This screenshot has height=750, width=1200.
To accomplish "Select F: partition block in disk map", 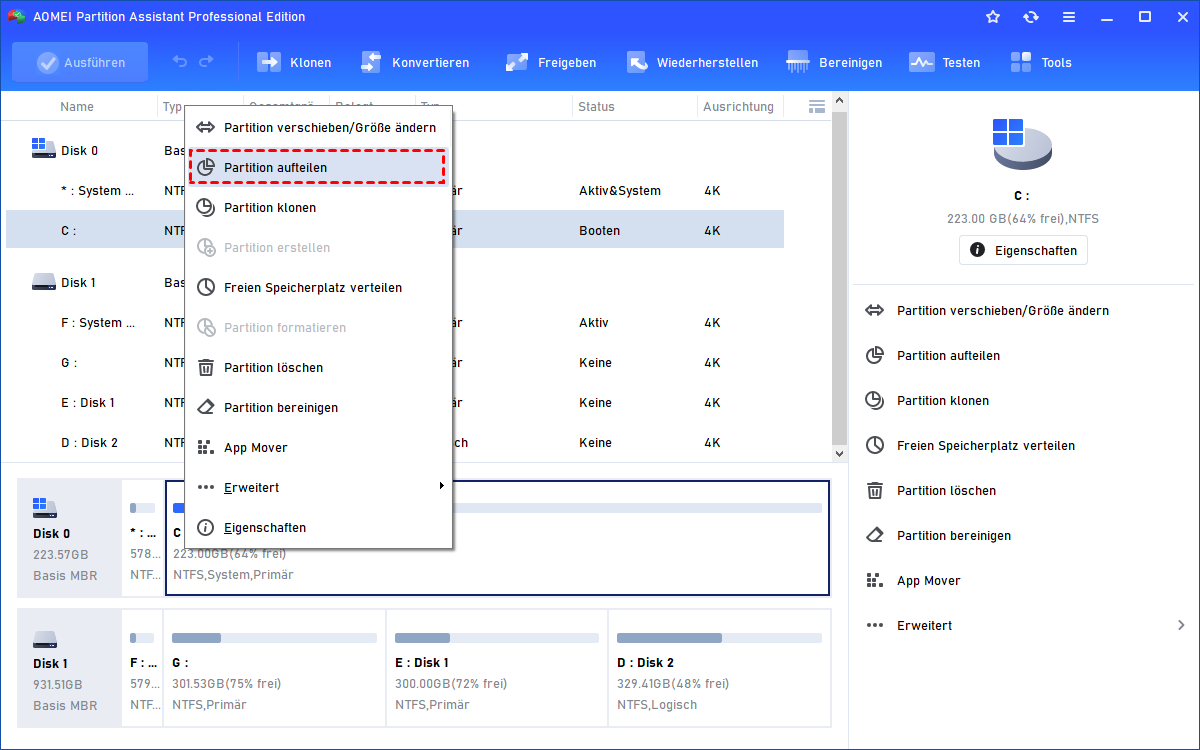I will point(142,668).
